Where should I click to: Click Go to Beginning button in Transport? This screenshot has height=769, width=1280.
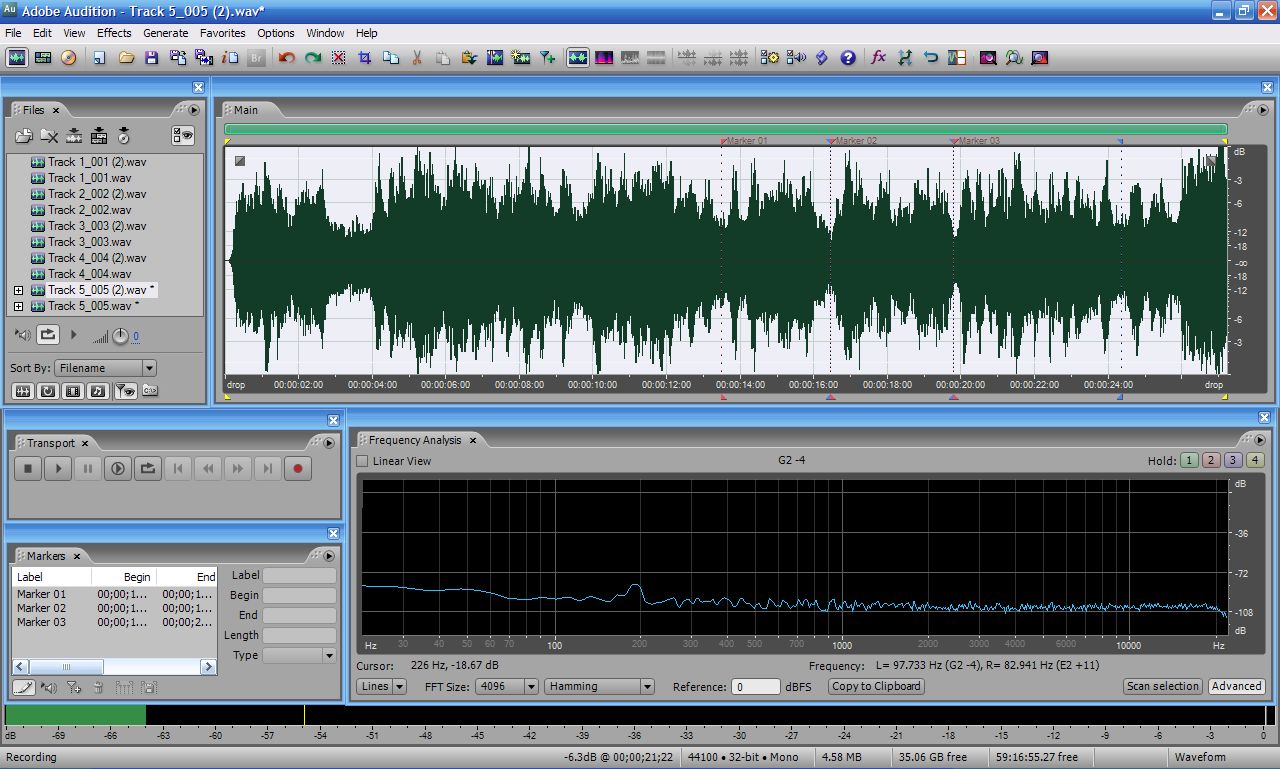[177, 468]
